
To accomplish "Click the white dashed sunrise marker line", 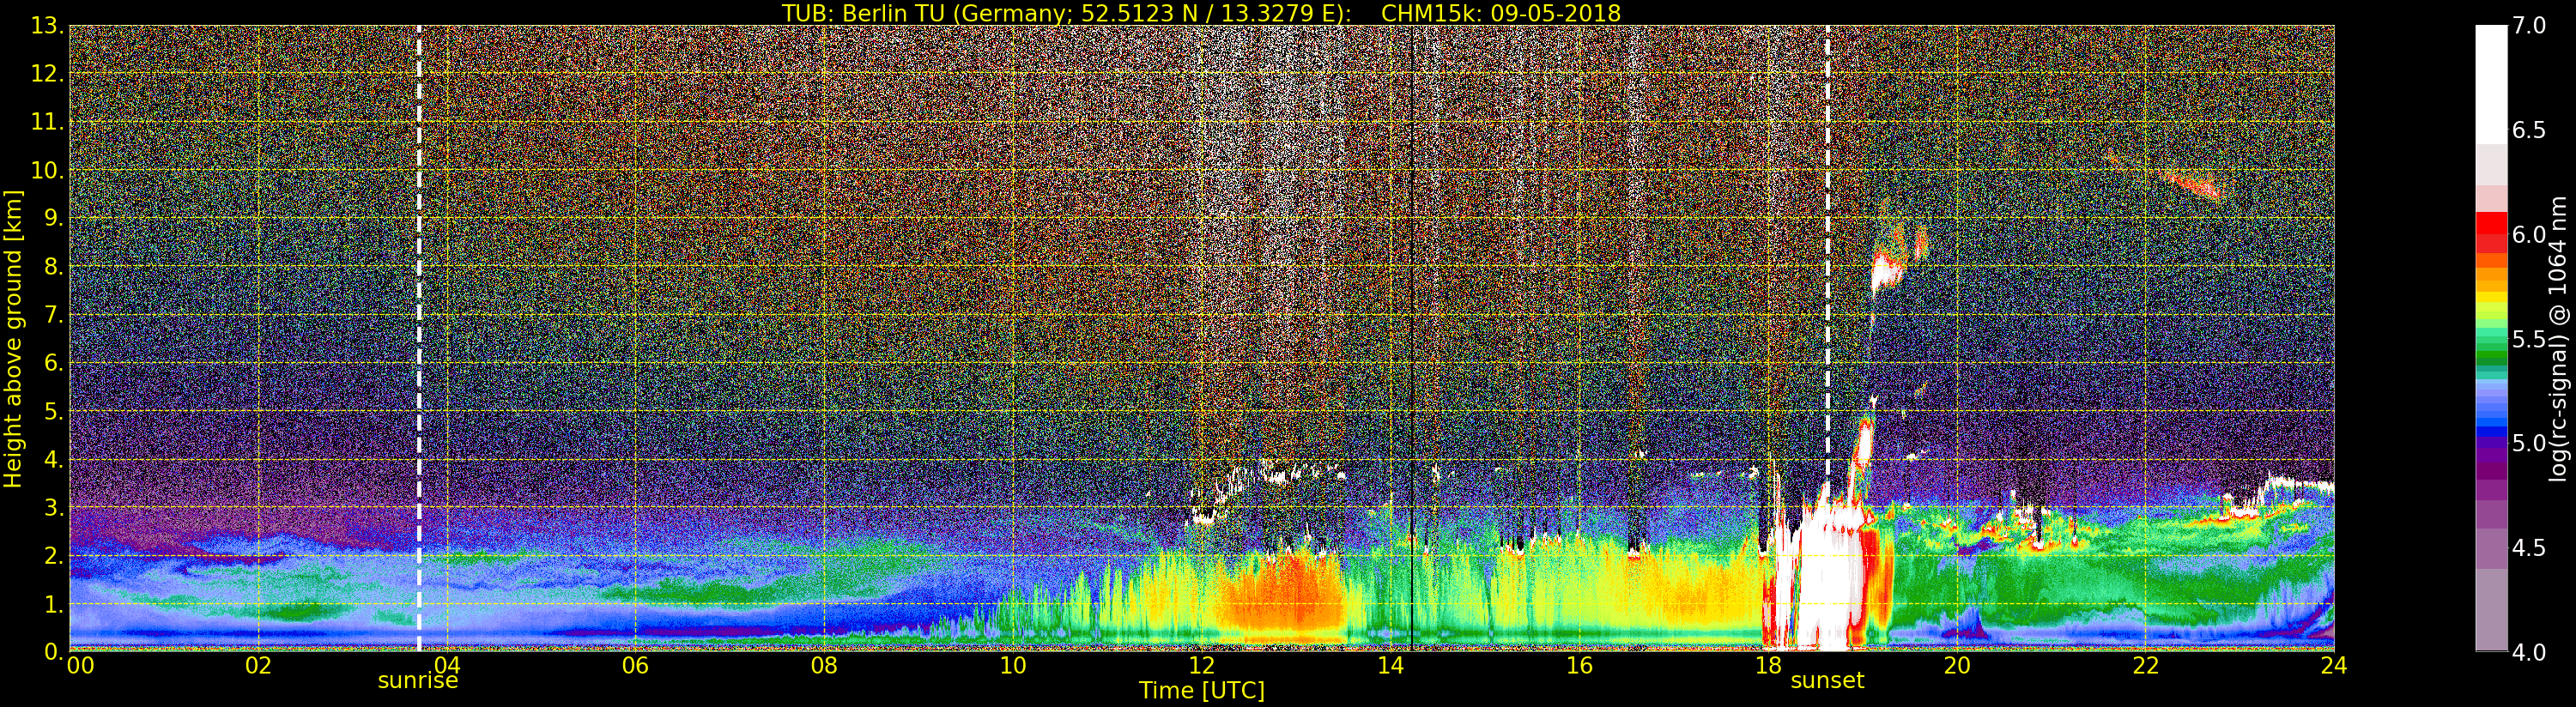I will click(419, 338).
